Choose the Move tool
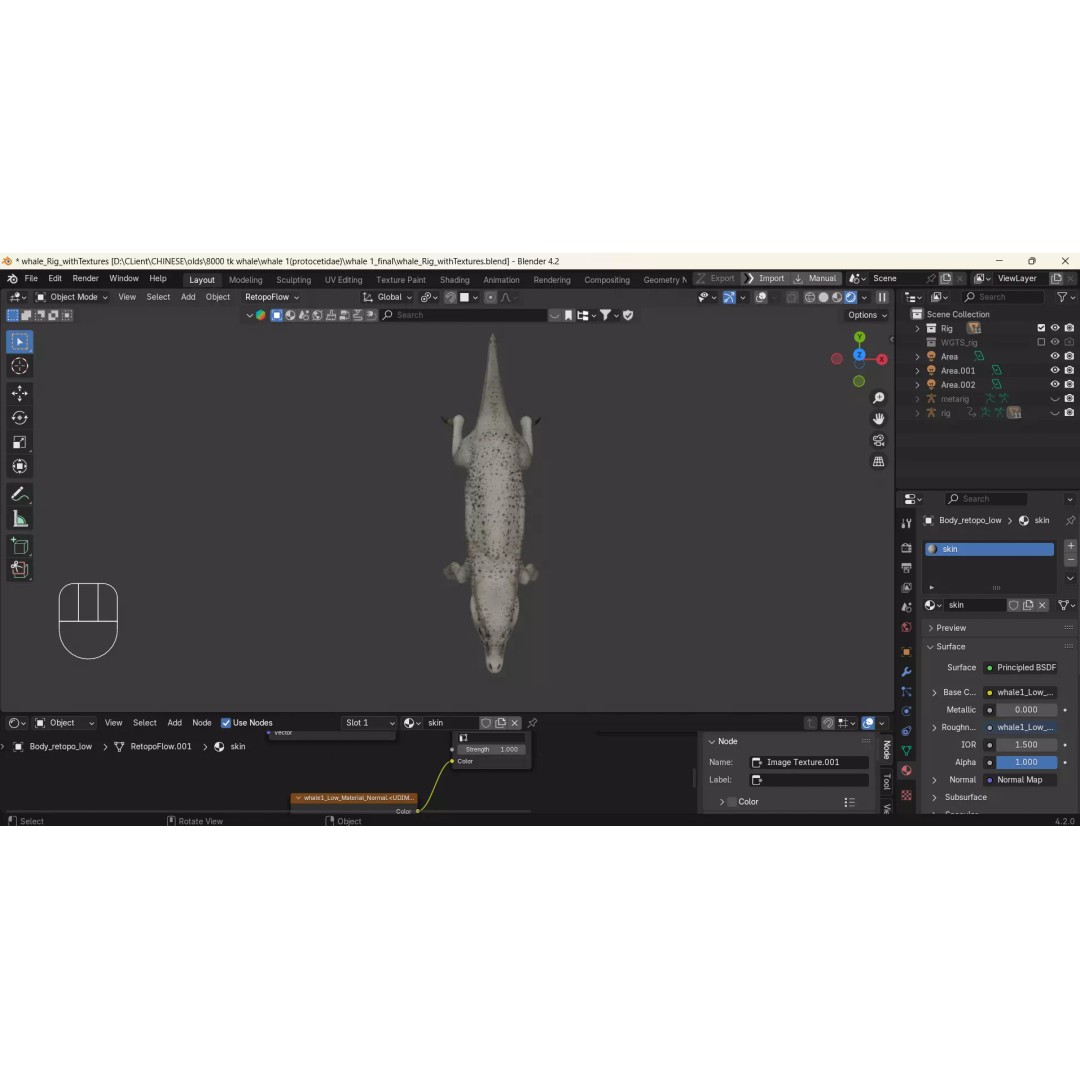 [19, 393]
